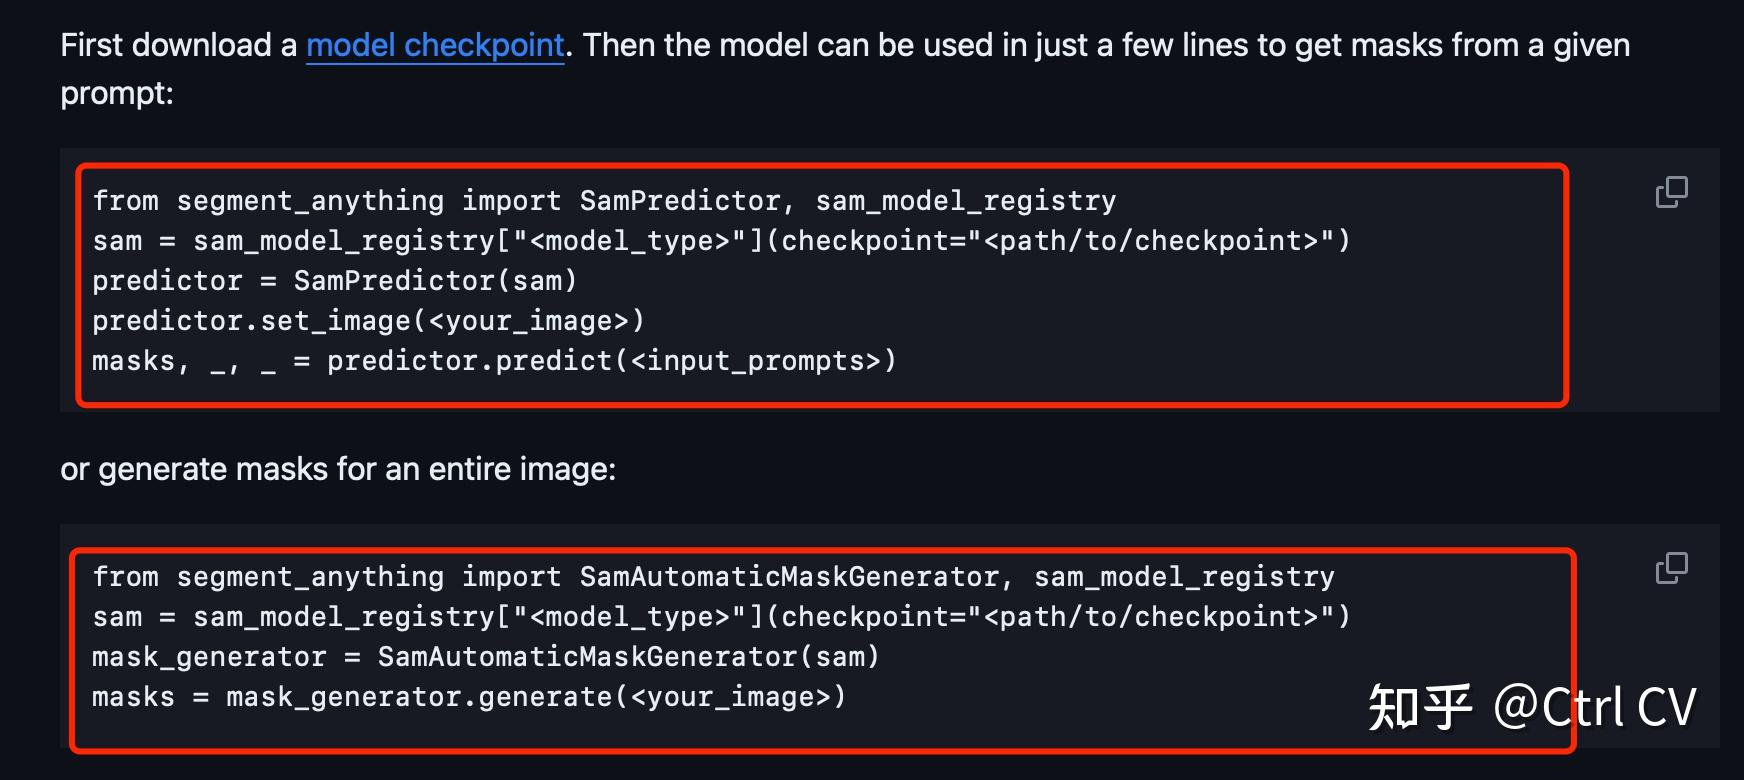Image resolution: width=1744 pixels, height=780 pixels.
Task: Click the sam_model_registry assignment in the second code block
Action: tap(721, 617)
